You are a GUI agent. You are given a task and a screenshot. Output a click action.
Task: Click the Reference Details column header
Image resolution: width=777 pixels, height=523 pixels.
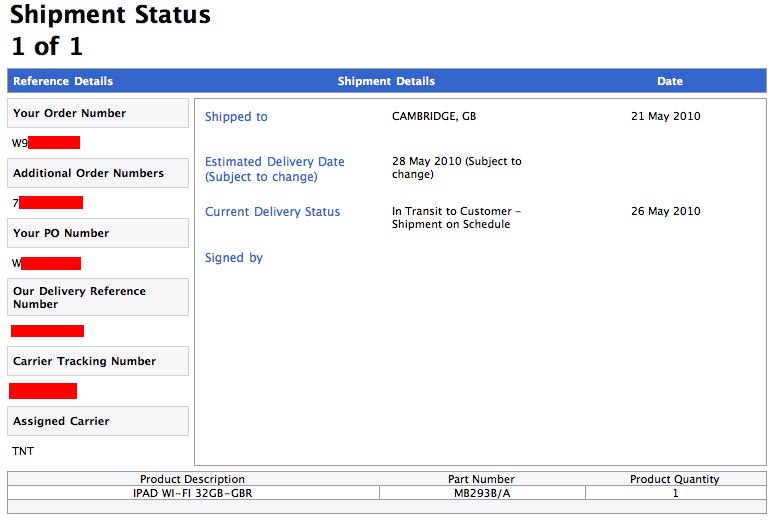tap(63, 81)
